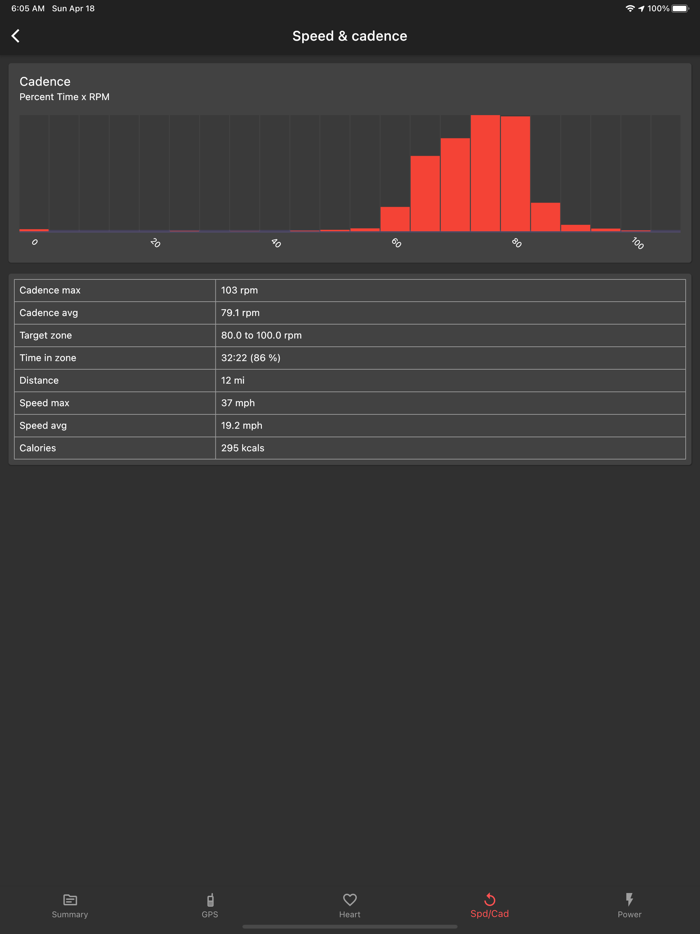This screenshot has width=700, height=934.
Task: Select the 19.2 mph speed avg value
Action: 241,426
